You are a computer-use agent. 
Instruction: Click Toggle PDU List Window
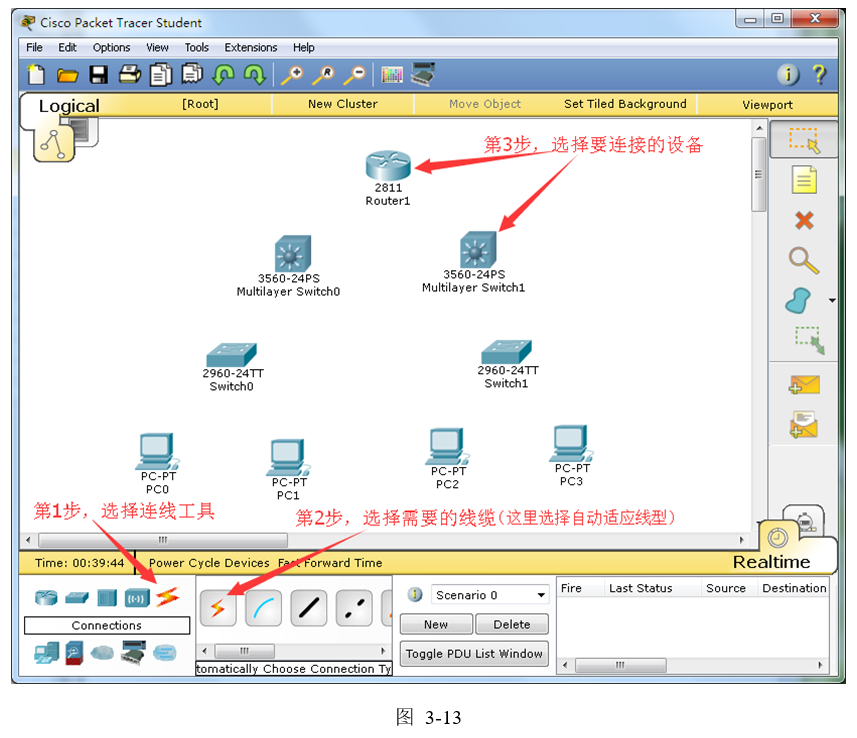click(x=474, y=654)
